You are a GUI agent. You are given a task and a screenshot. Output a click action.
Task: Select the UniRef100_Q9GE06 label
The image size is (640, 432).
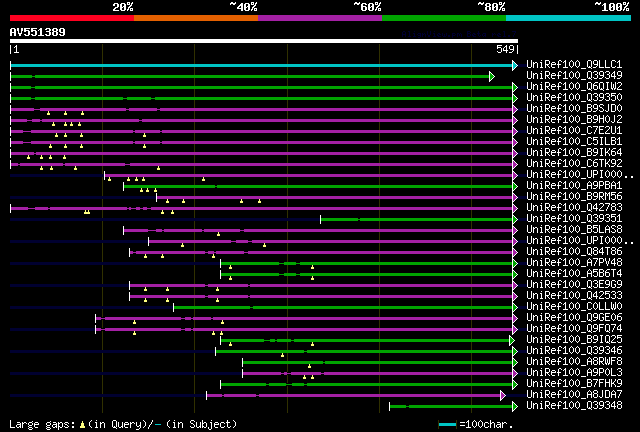[574, 318]
